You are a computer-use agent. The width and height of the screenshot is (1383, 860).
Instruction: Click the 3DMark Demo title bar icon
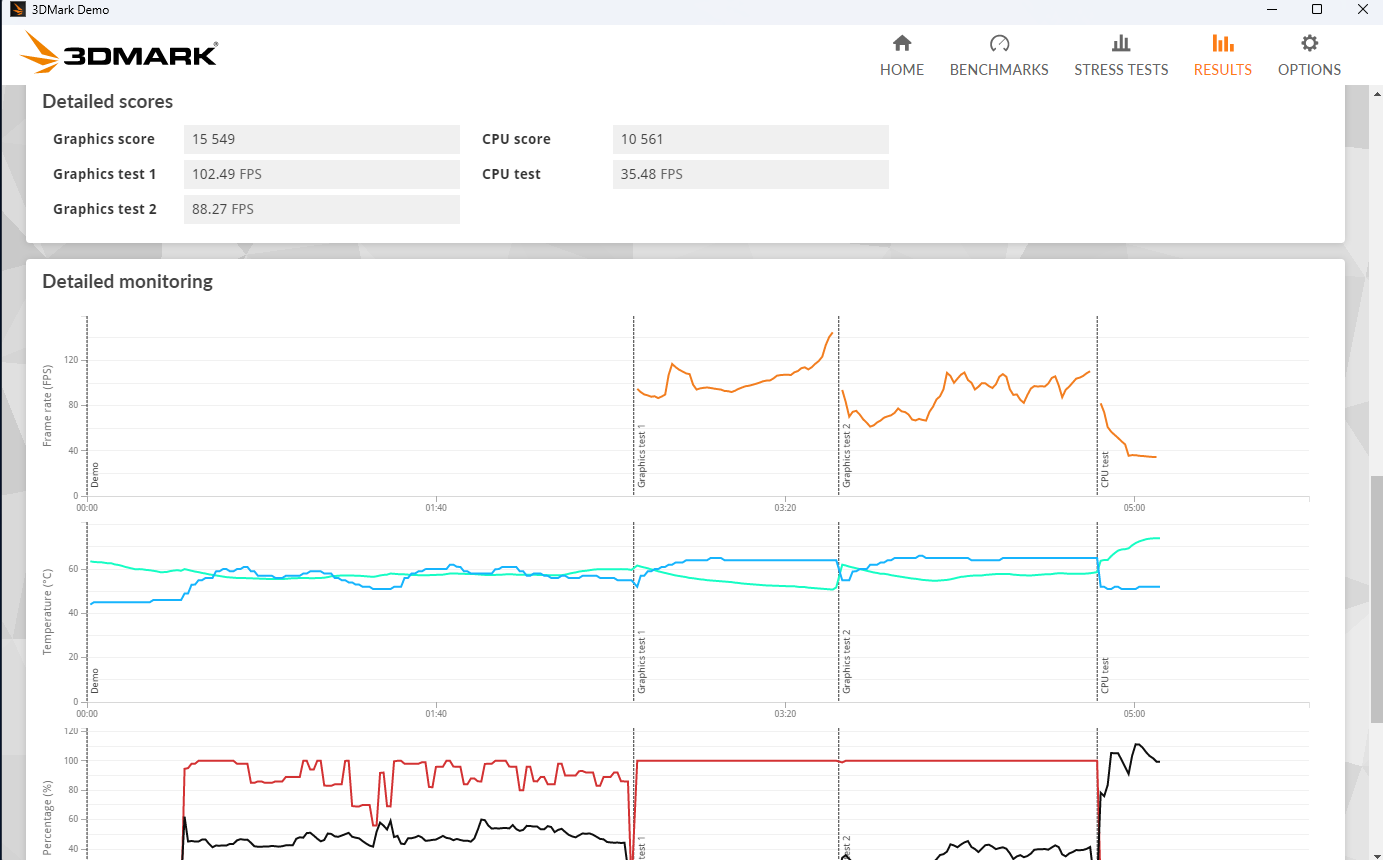click(17, 10)
